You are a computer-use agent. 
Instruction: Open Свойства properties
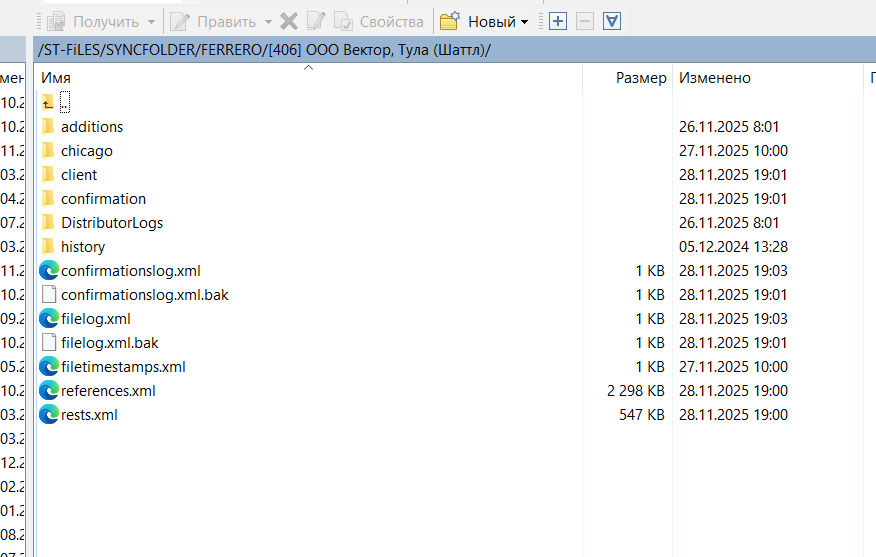click(x=379, y=22)
